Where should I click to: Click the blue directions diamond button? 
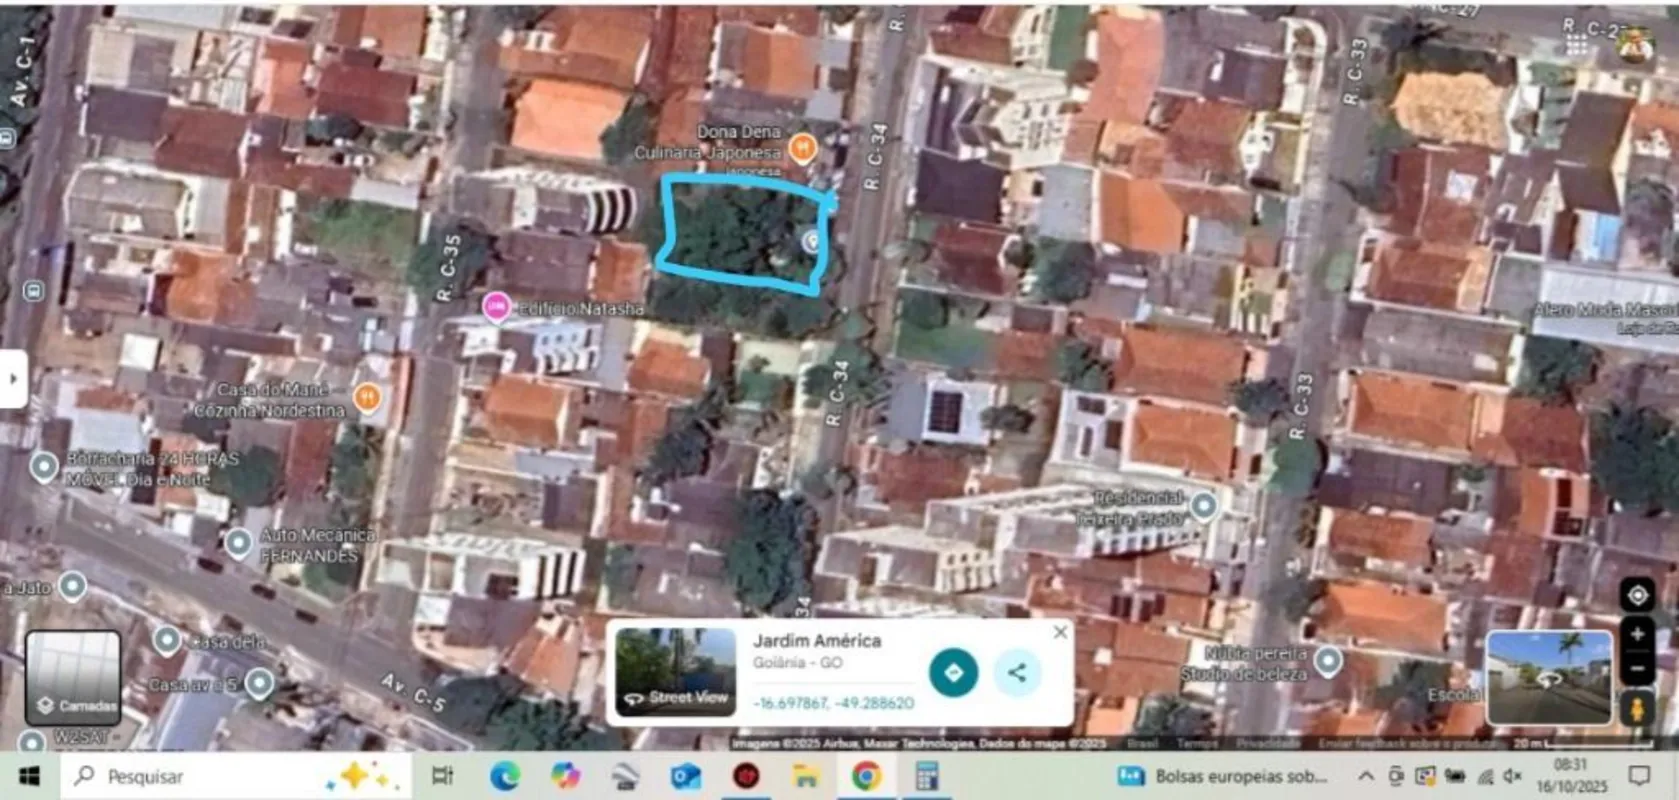point(953,672)
